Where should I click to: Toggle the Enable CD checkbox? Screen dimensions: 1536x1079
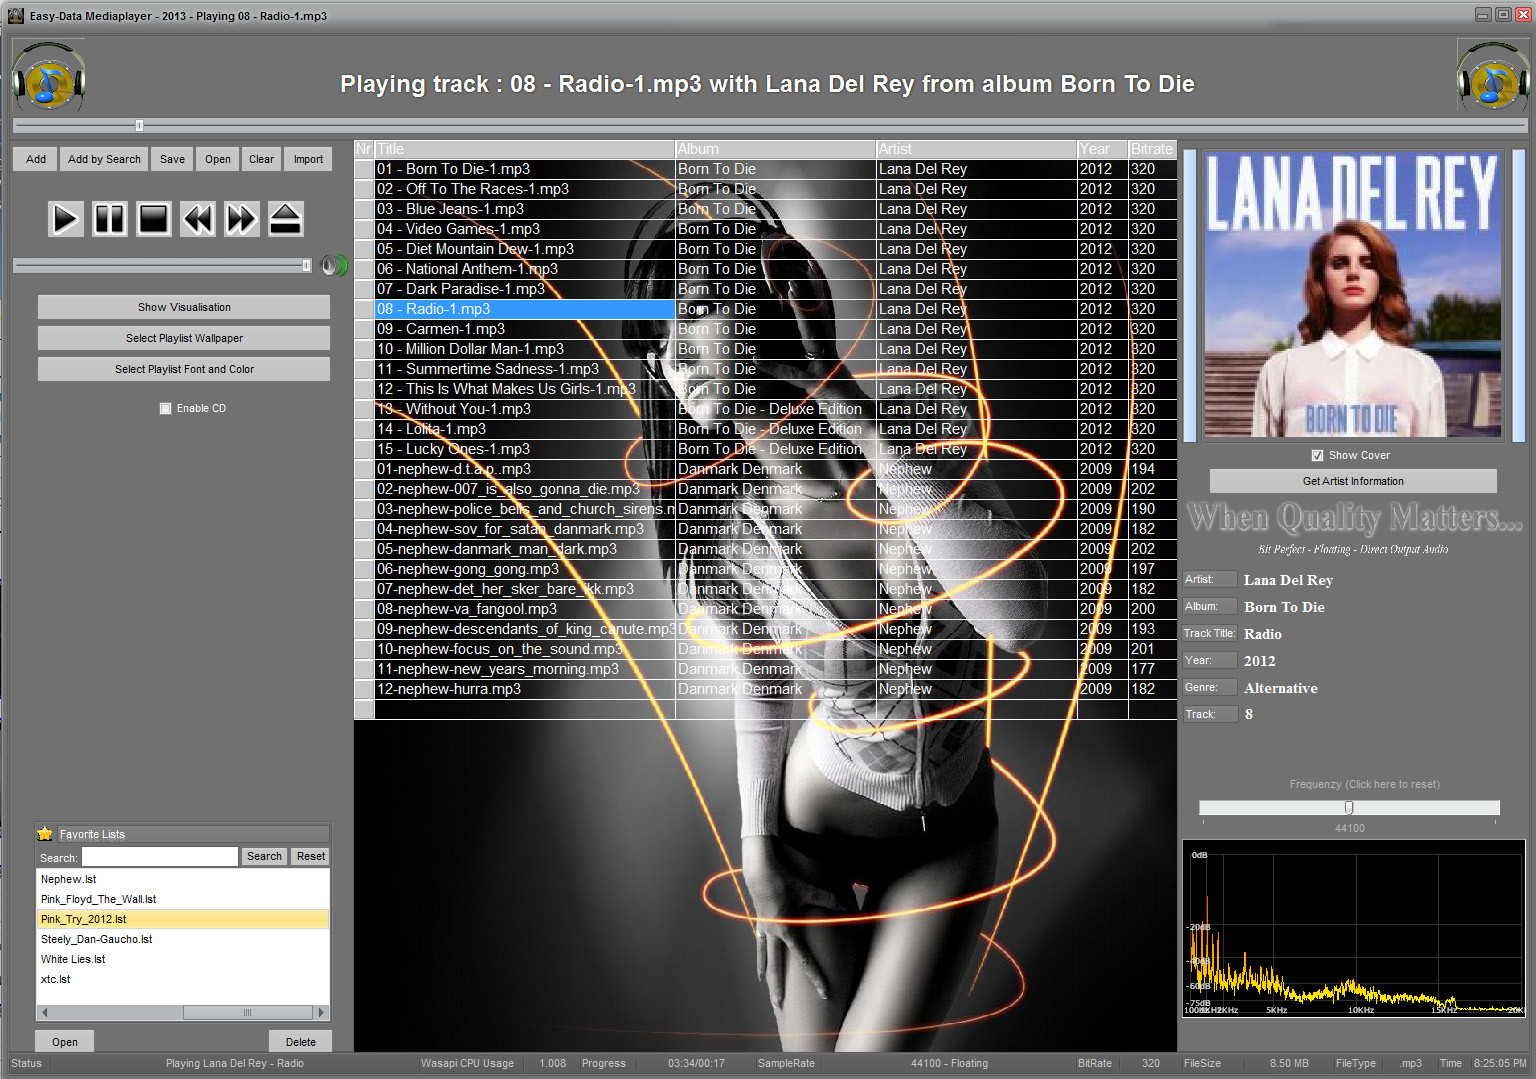pos(166,408)
